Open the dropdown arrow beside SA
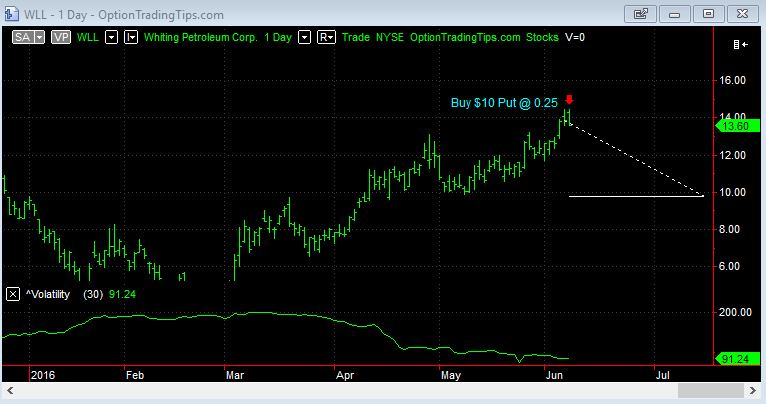Viewport: 766px width, 404px height. pos(40,37)
